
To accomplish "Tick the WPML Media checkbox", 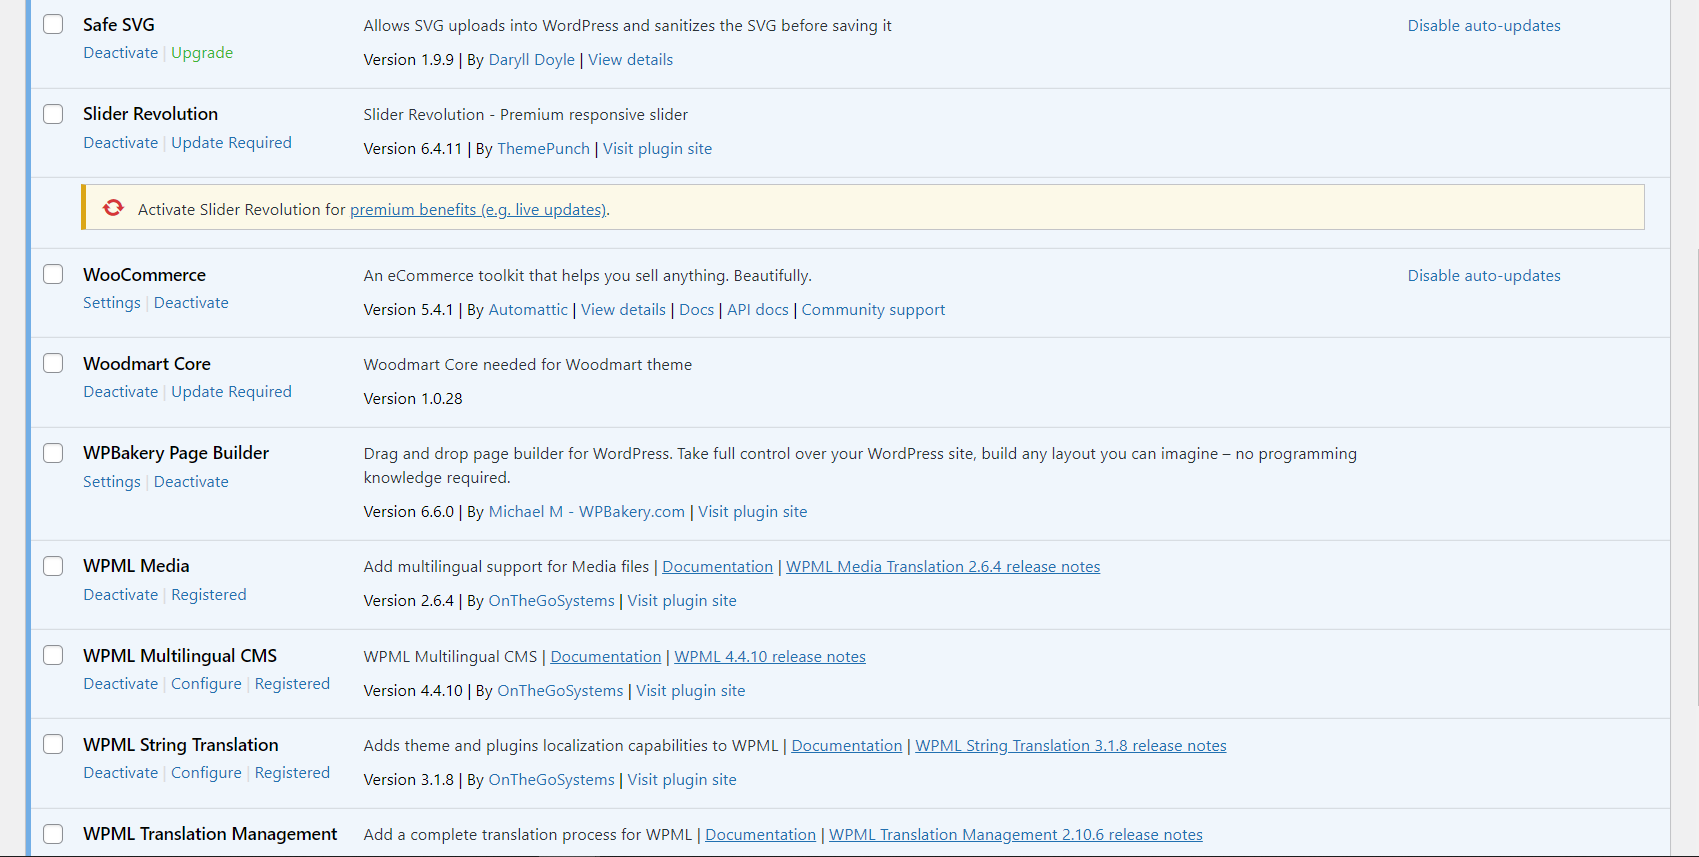I will coord(53,566).
